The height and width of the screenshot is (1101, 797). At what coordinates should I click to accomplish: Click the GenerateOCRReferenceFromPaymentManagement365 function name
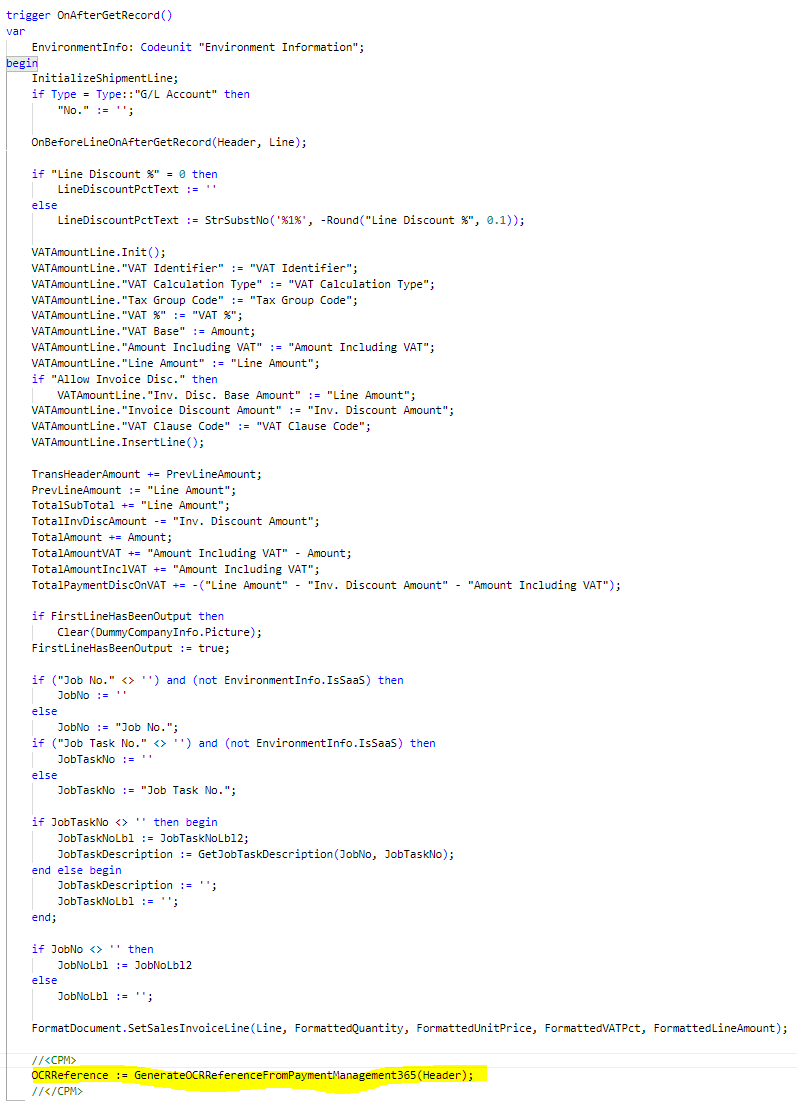pos(273,1075)
